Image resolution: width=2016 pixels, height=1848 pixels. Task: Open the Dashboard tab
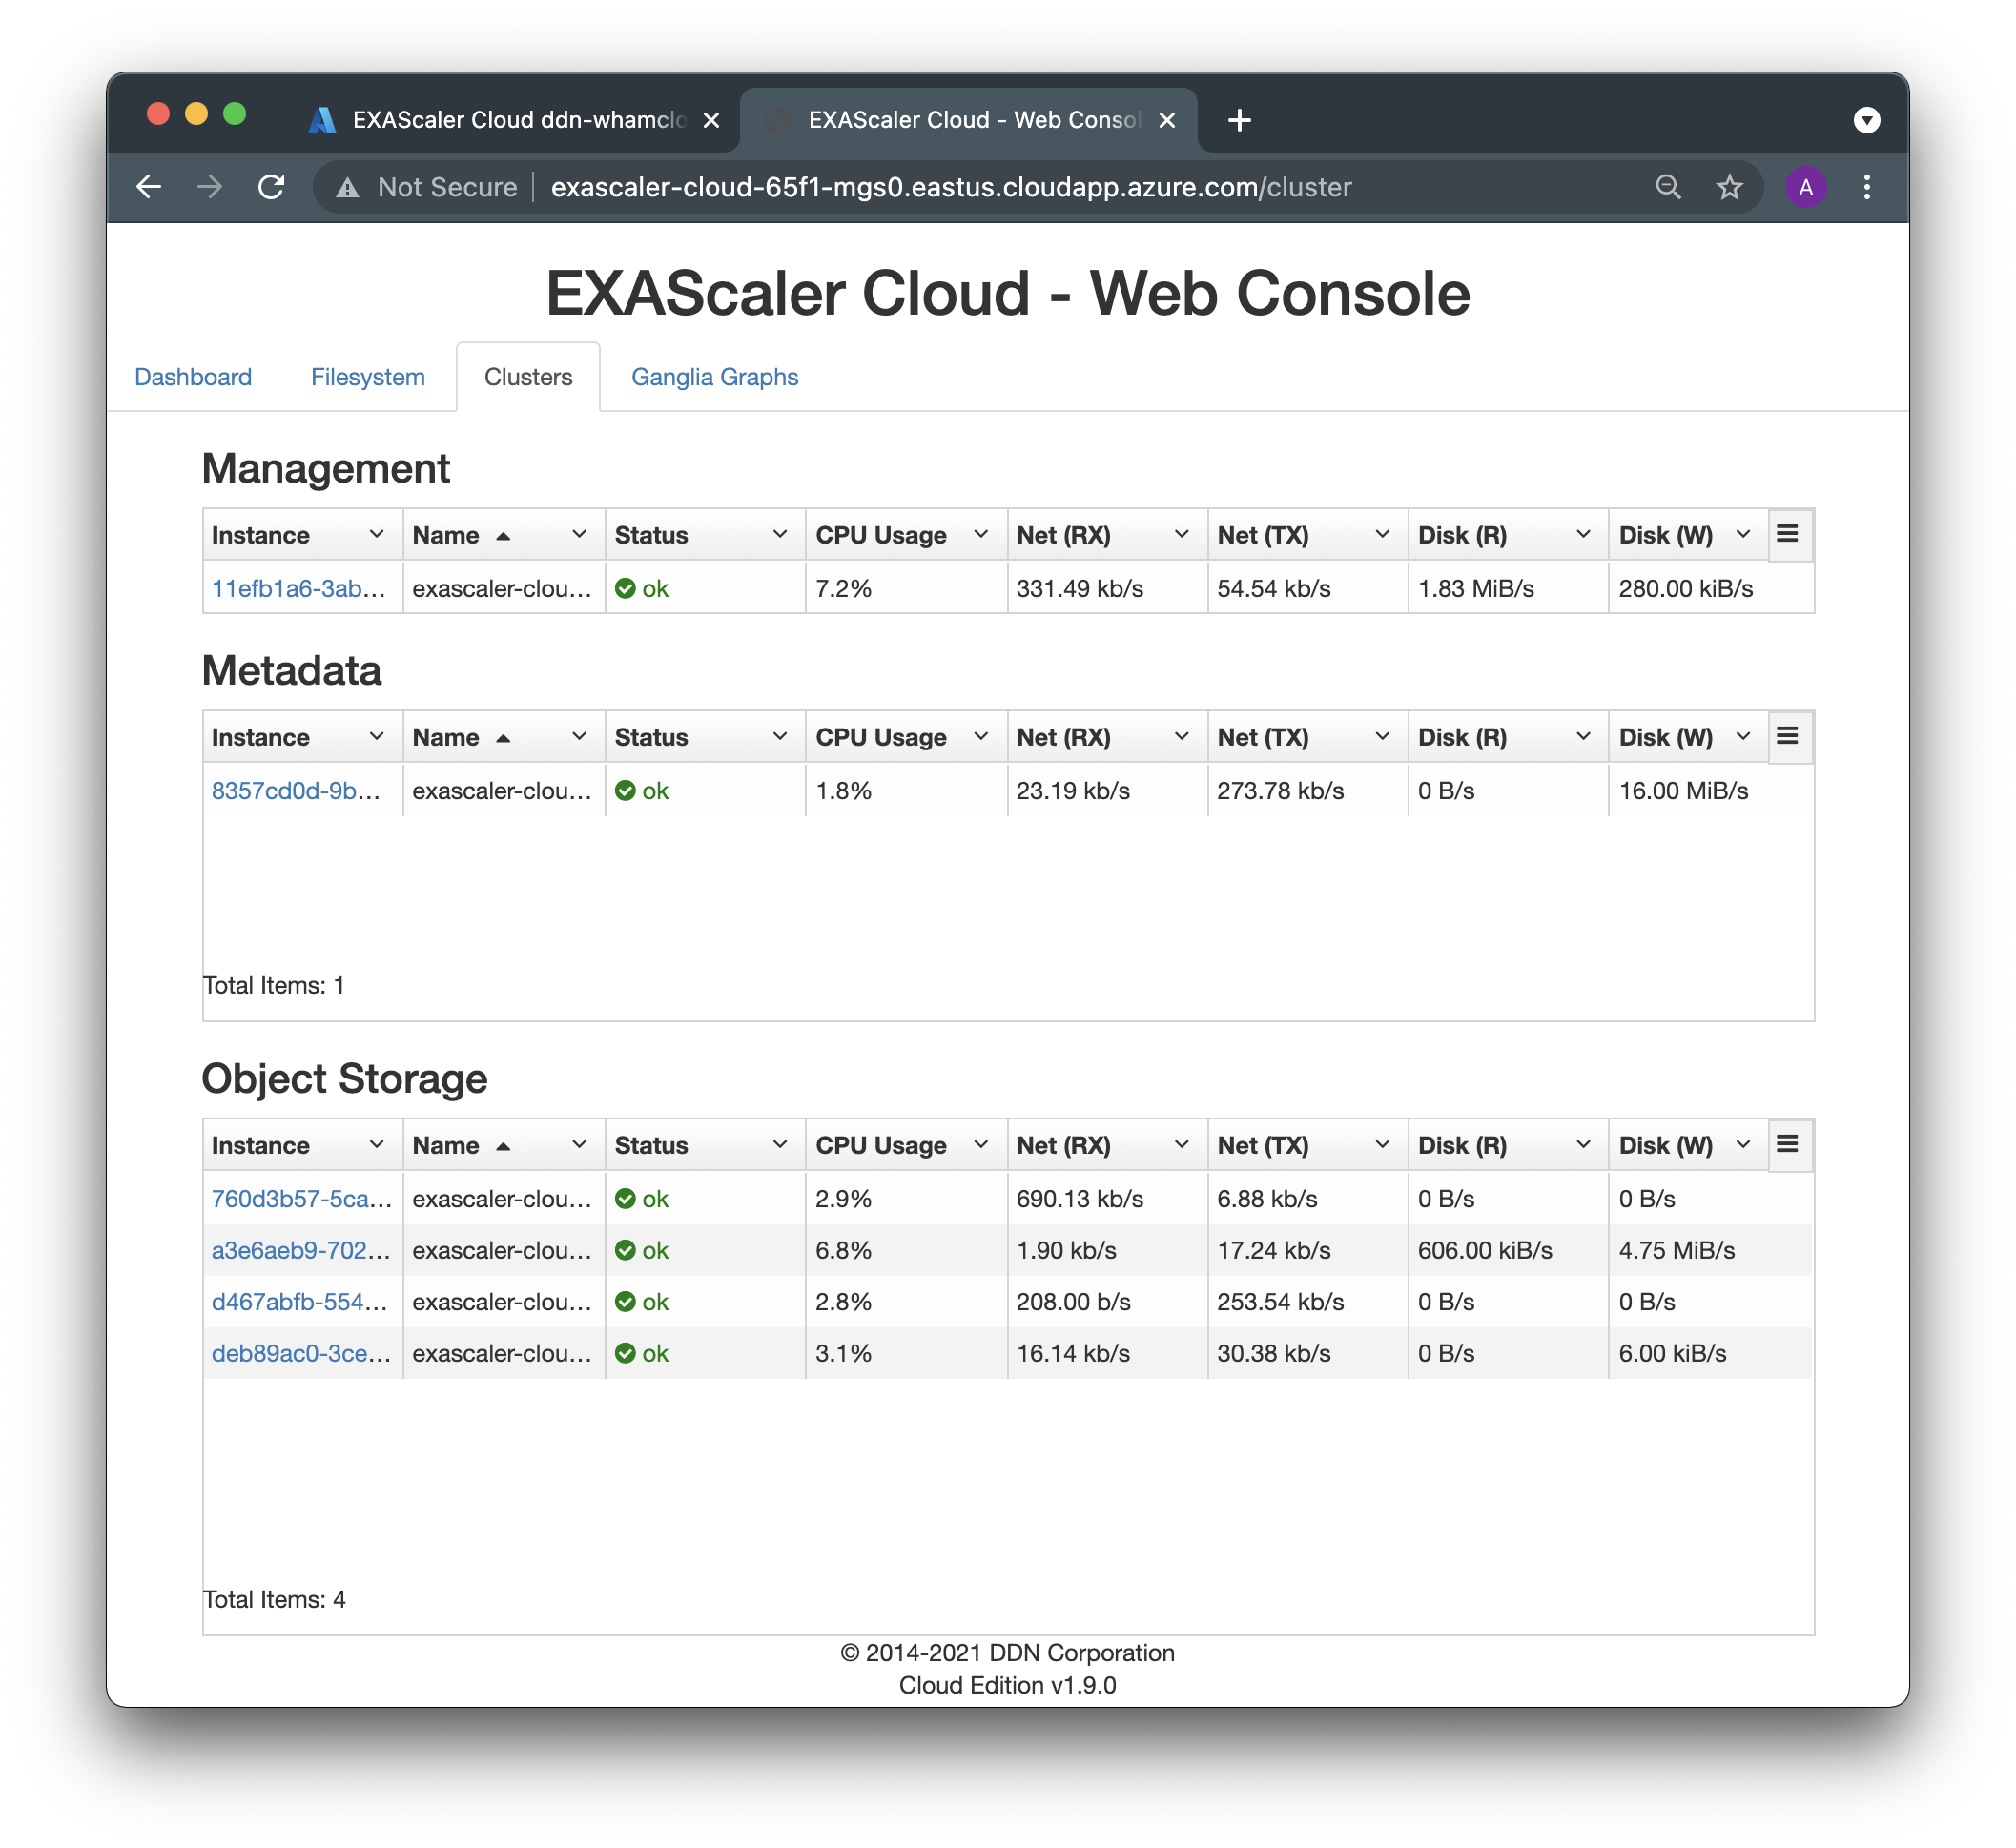pos(193,377)
